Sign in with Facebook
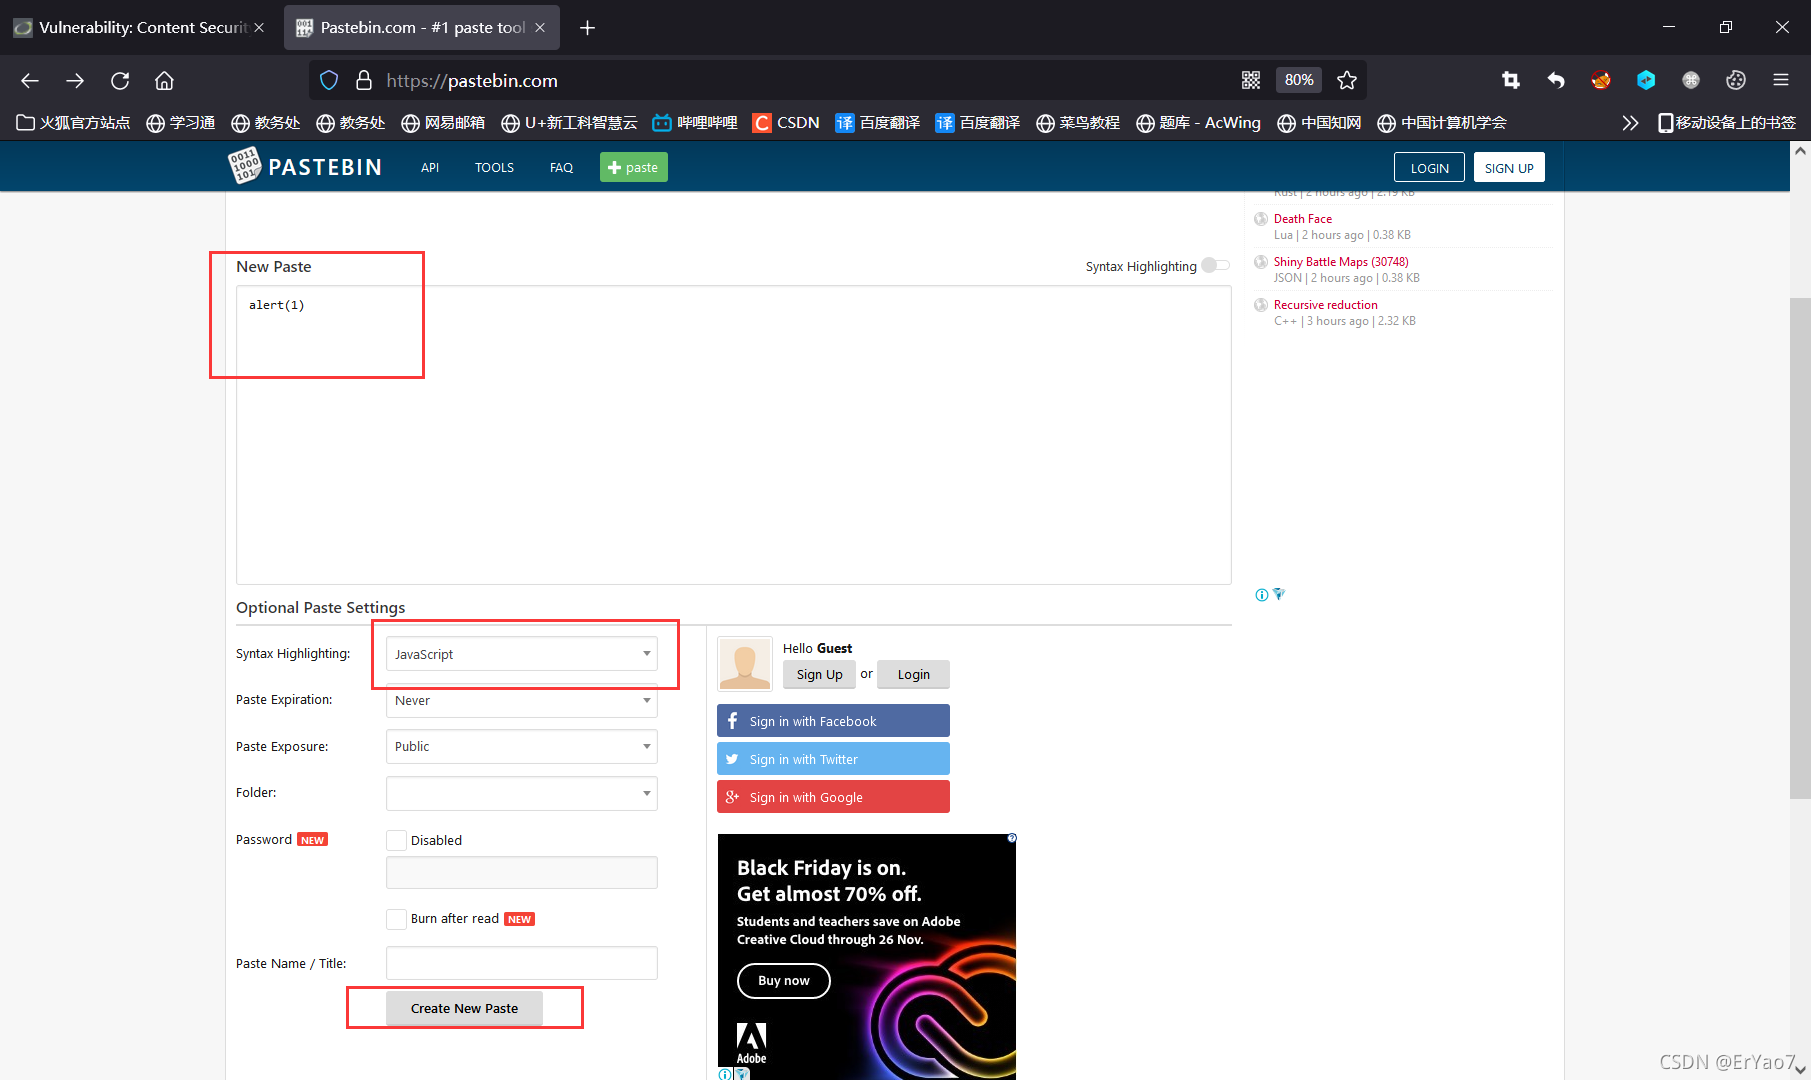This screenshot has width=1811, height=1080. (833, 721)
